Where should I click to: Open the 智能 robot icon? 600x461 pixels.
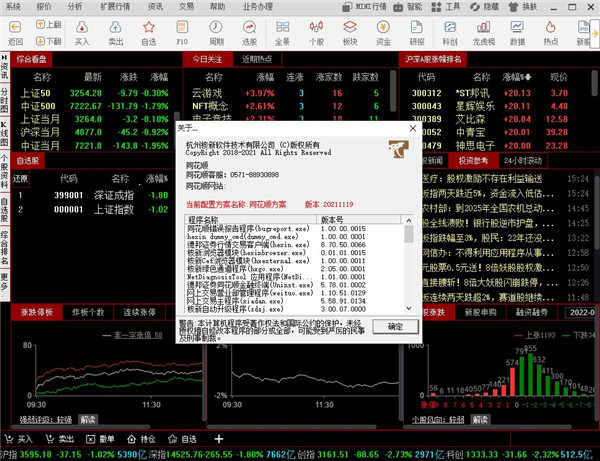(x=398, y=7)
